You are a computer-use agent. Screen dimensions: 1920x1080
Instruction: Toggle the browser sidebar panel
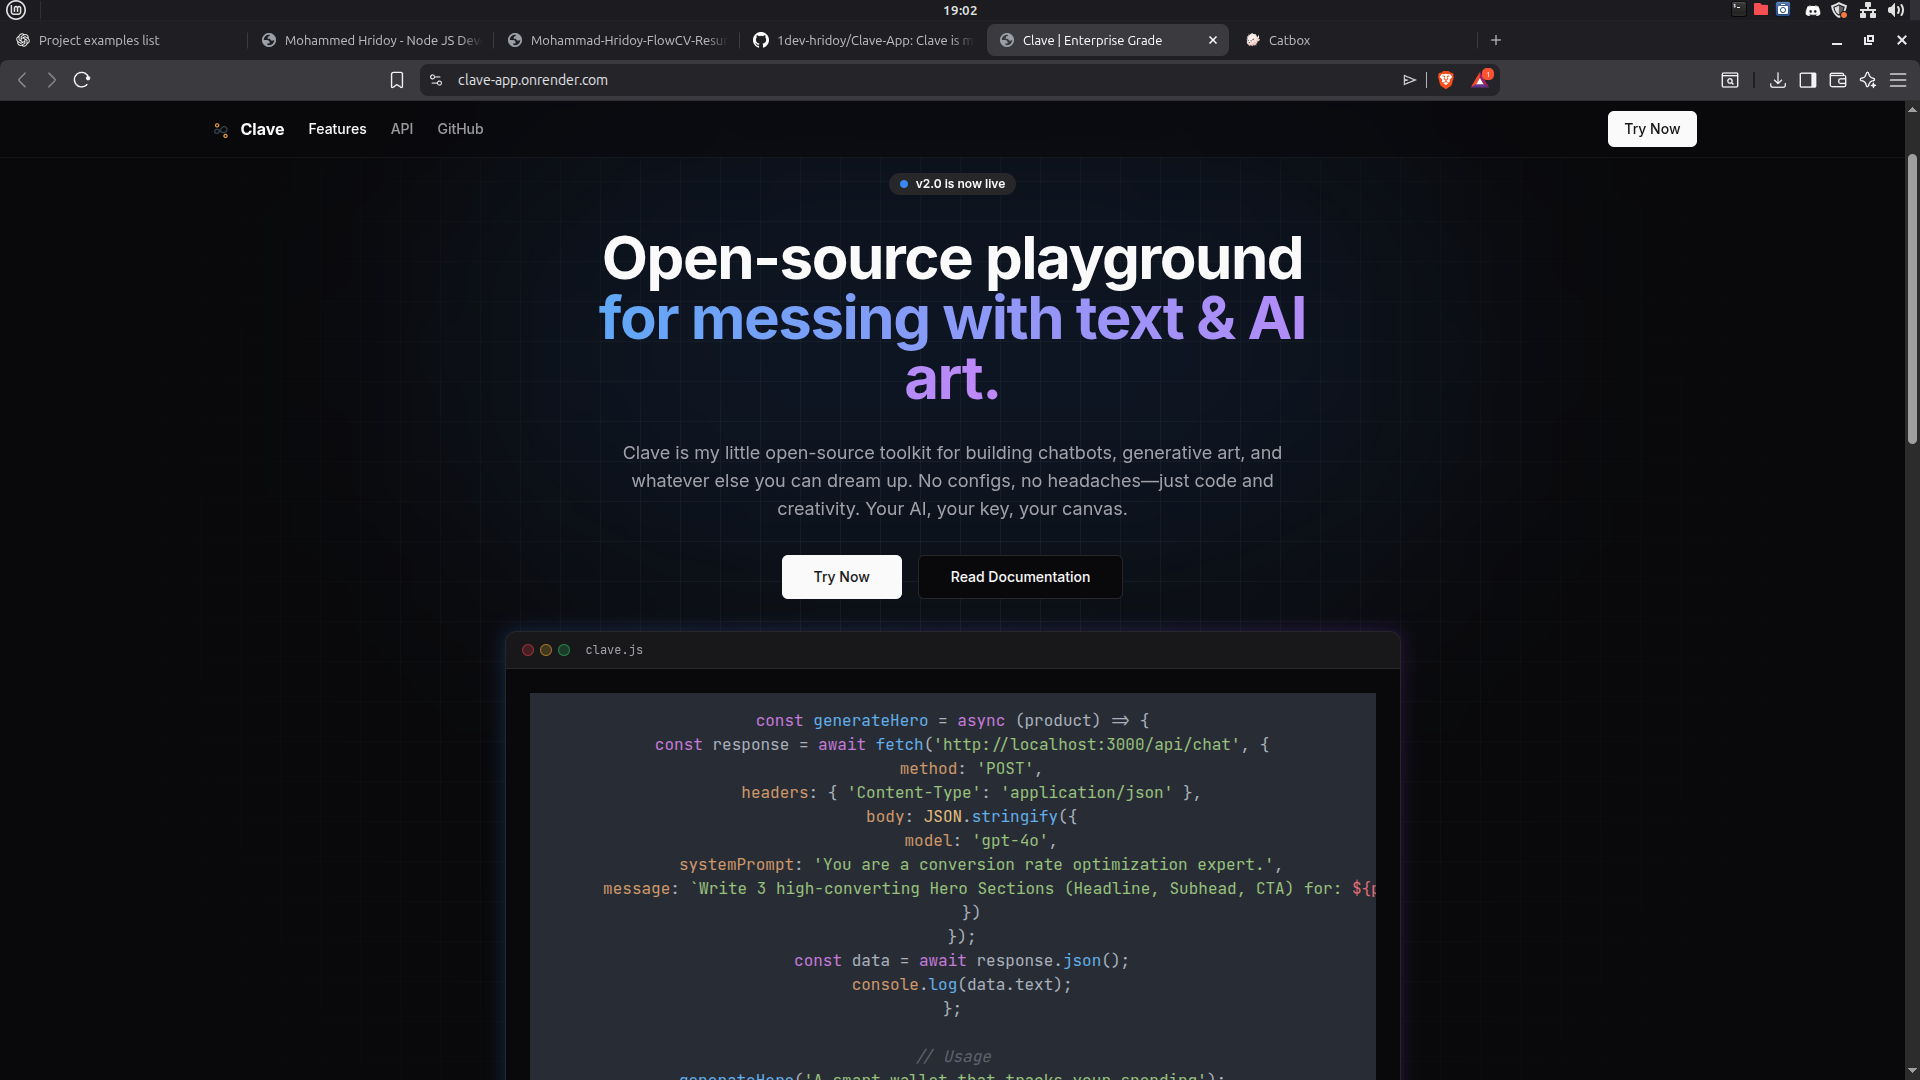[1807, 80]
